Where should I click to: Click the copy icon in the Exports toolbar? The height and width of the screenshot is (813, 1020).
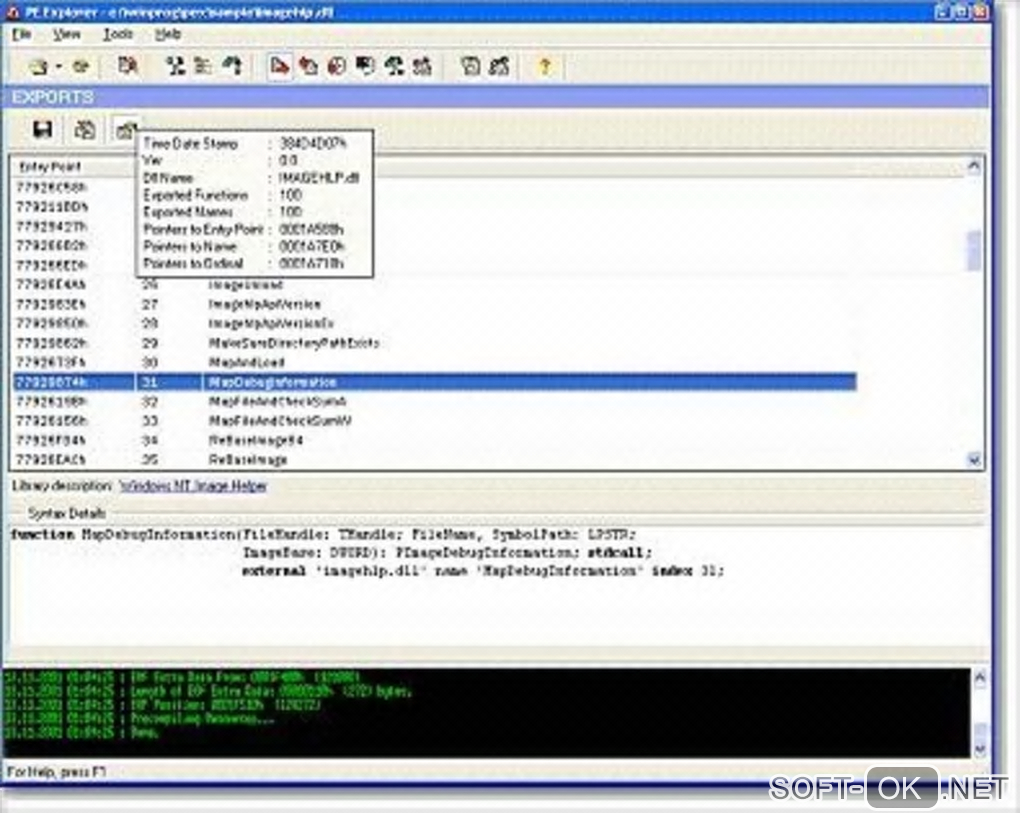[x=85, y=129]
